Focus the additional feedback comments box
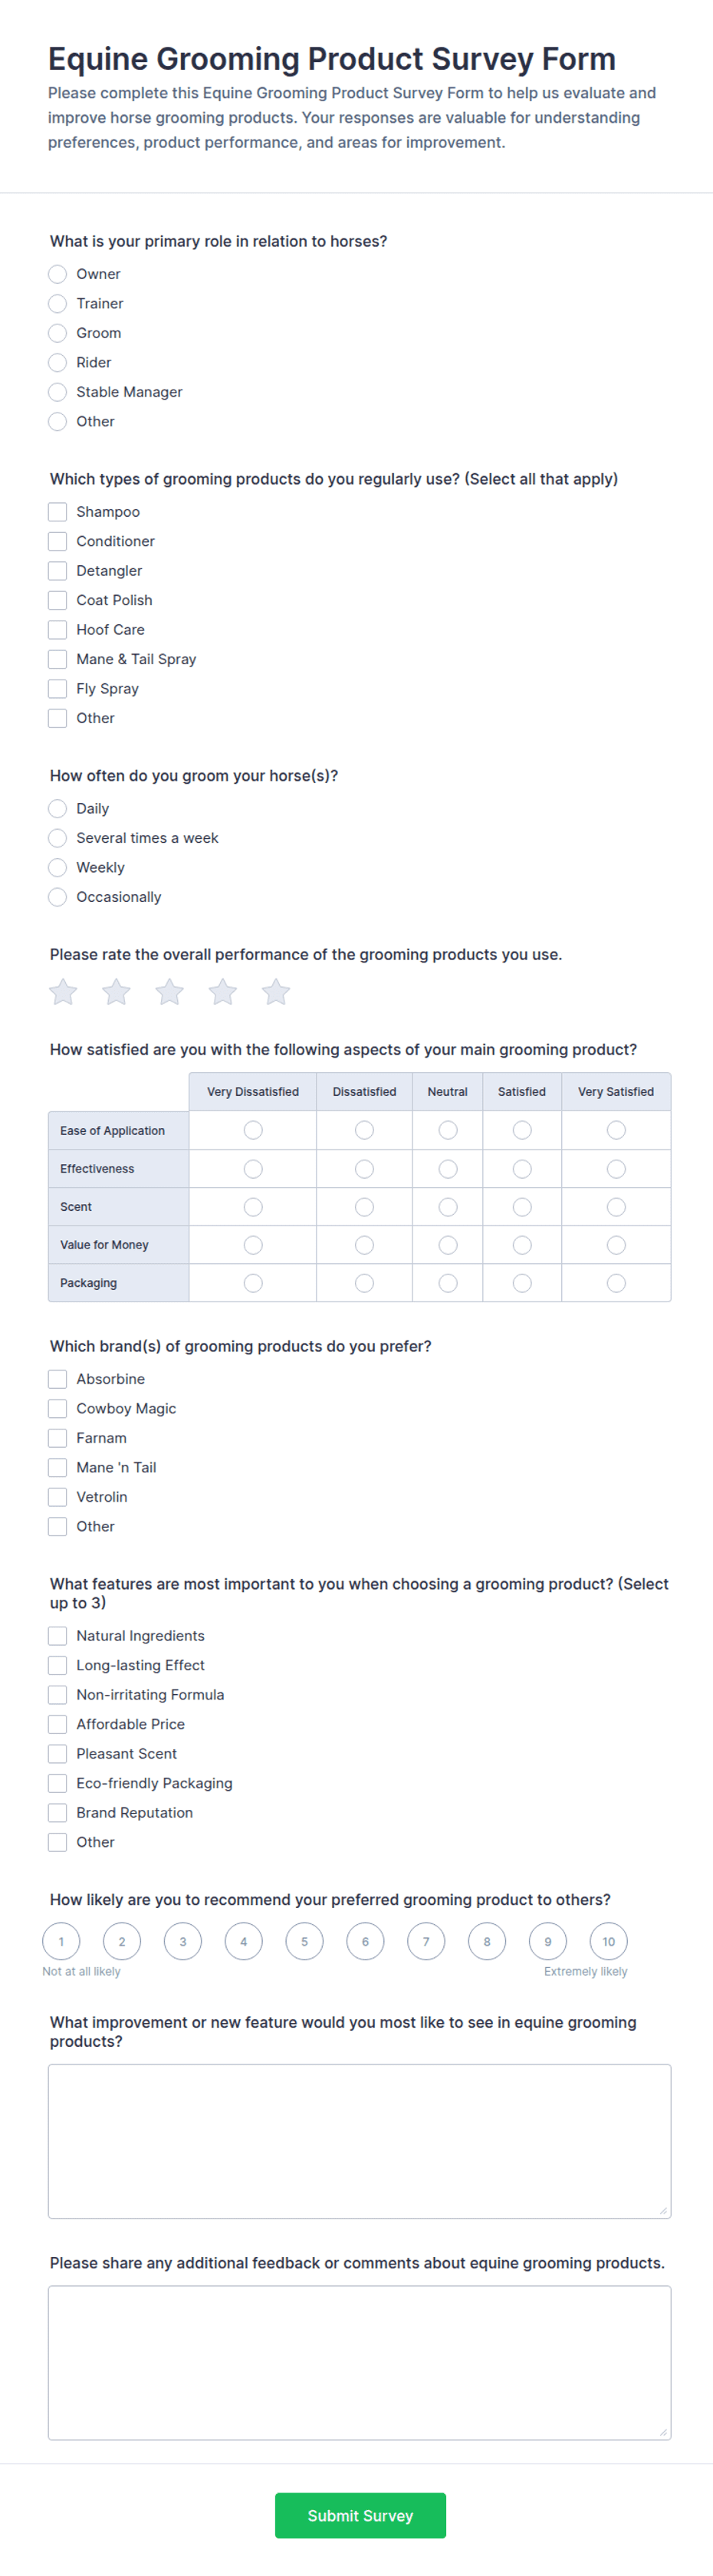 359,2363
